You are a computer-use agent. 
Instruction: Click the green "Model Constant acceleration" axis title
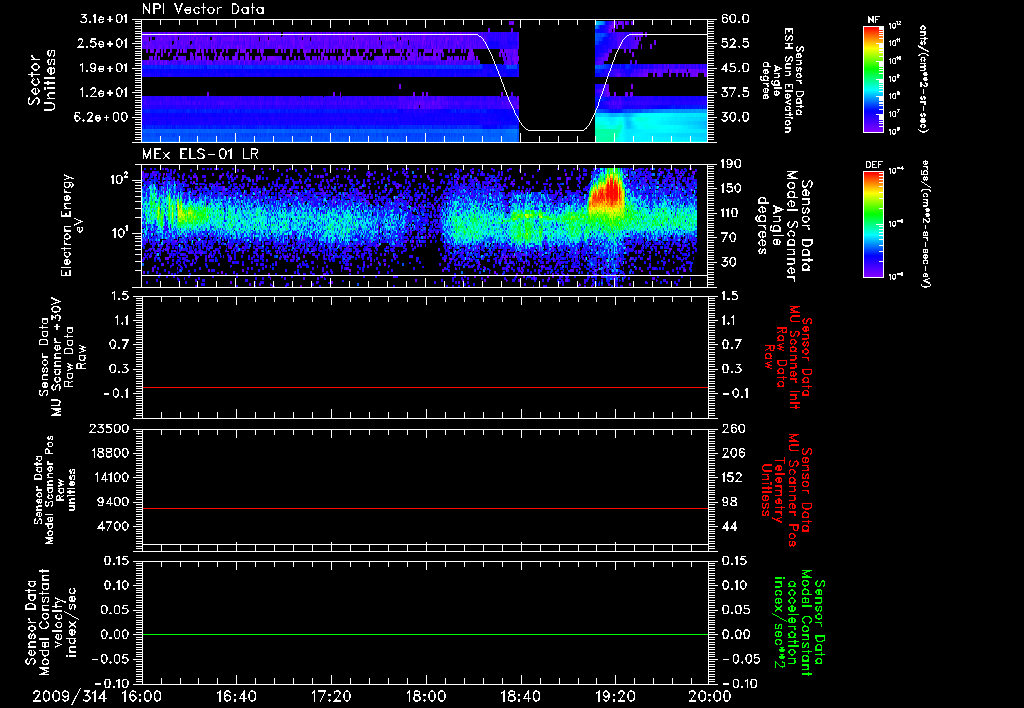[x=799, y=622]
